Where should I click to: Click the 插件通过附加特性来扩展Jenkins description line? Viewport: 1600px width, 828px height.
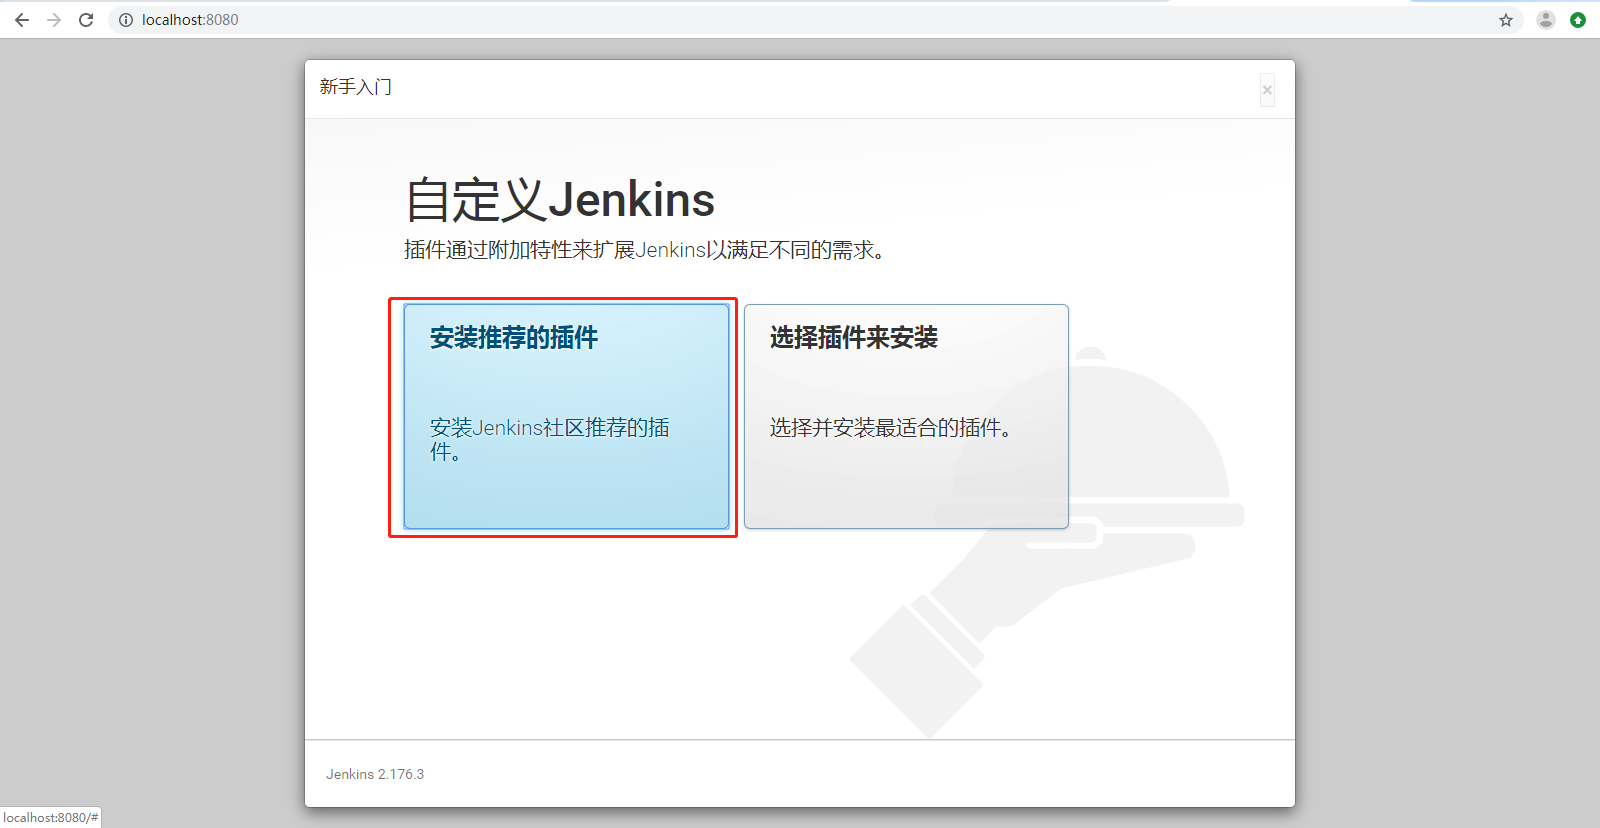645,250
